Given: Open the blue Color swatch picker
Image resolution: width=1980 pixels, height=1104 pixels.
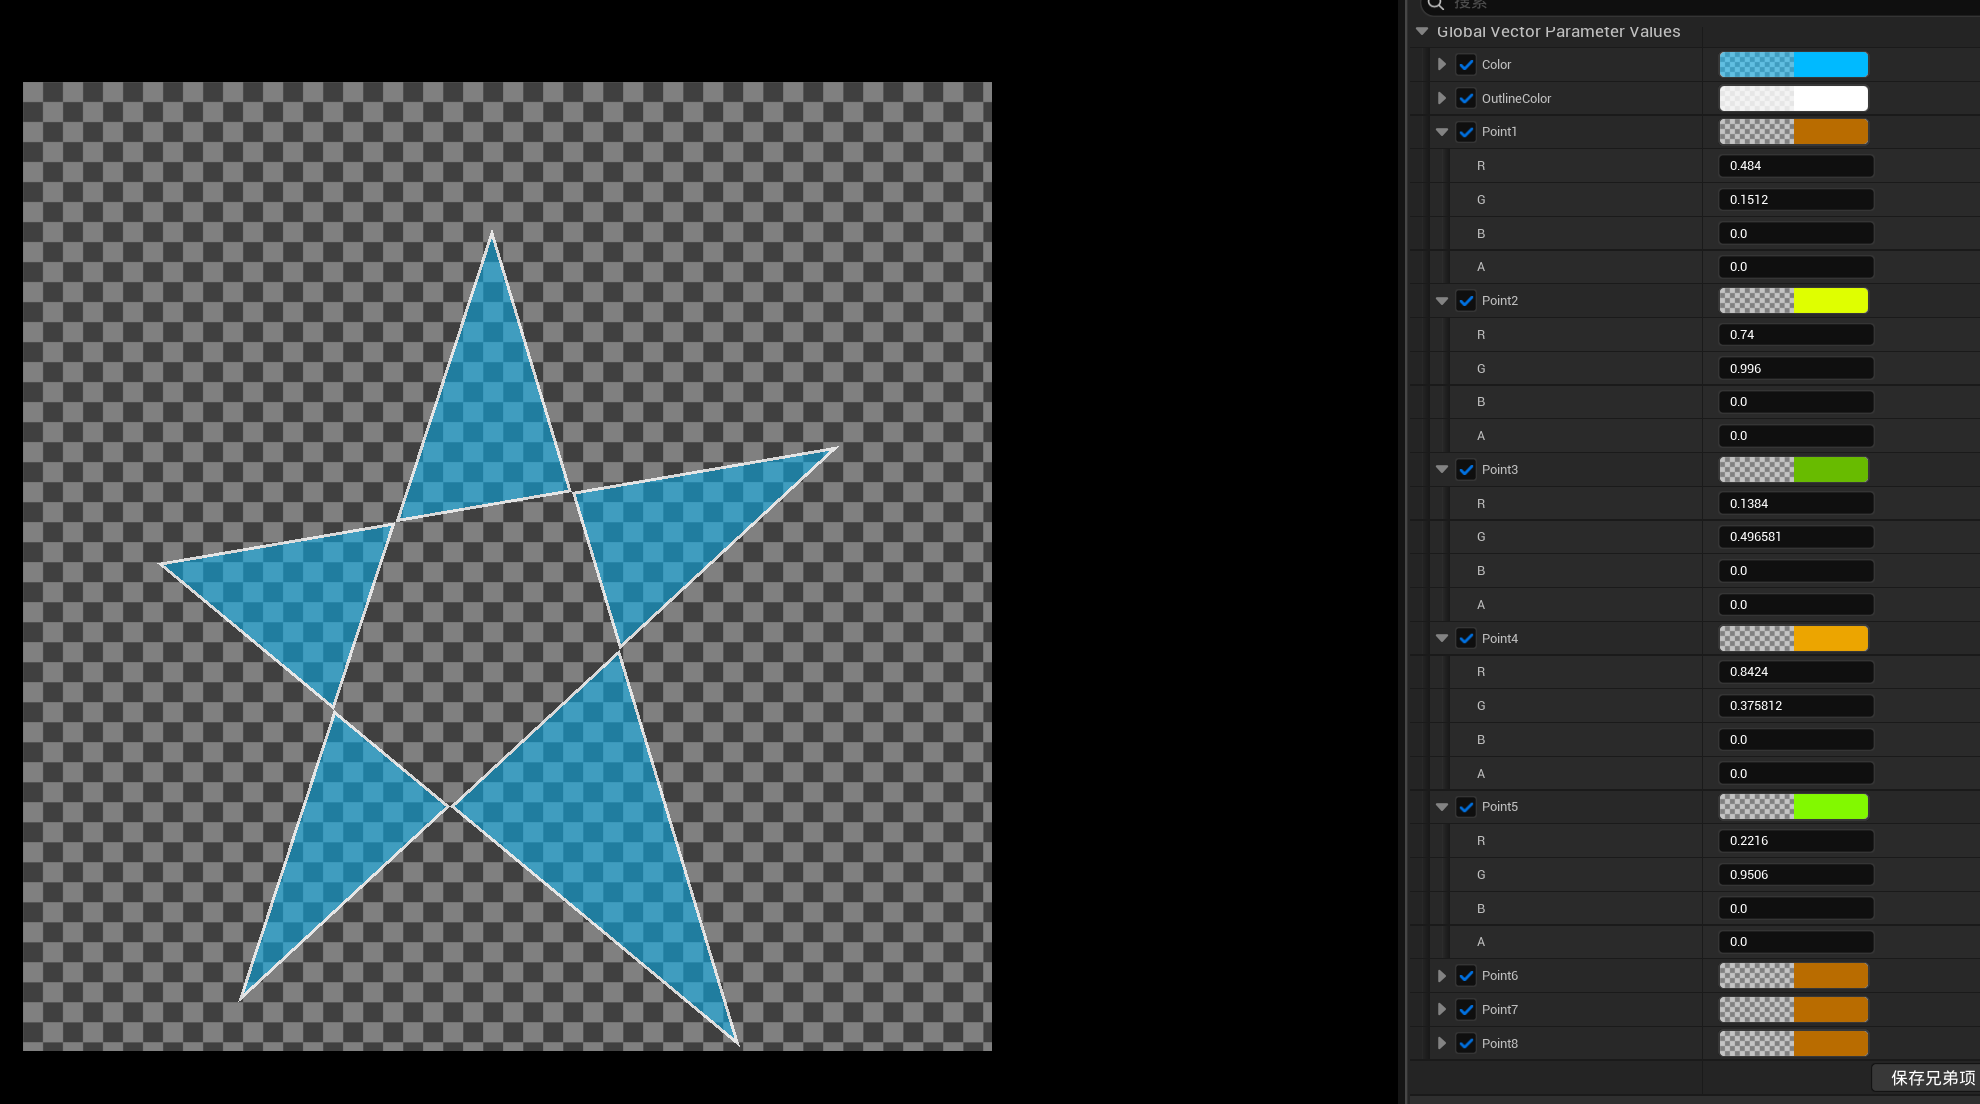Looking at the screenshot, I should (1793, 65).
